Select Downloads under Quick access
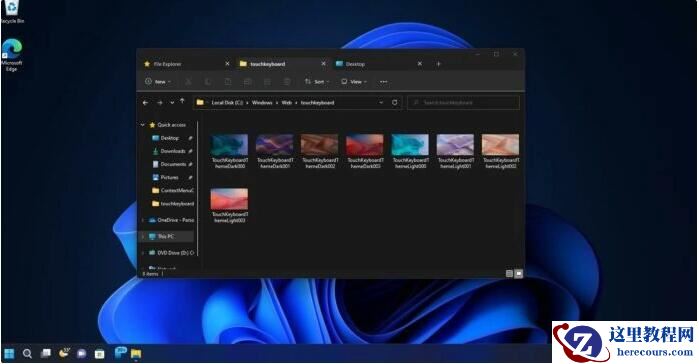Image resolution: width=699 pixels, height=364 pixels. [172, 151]
